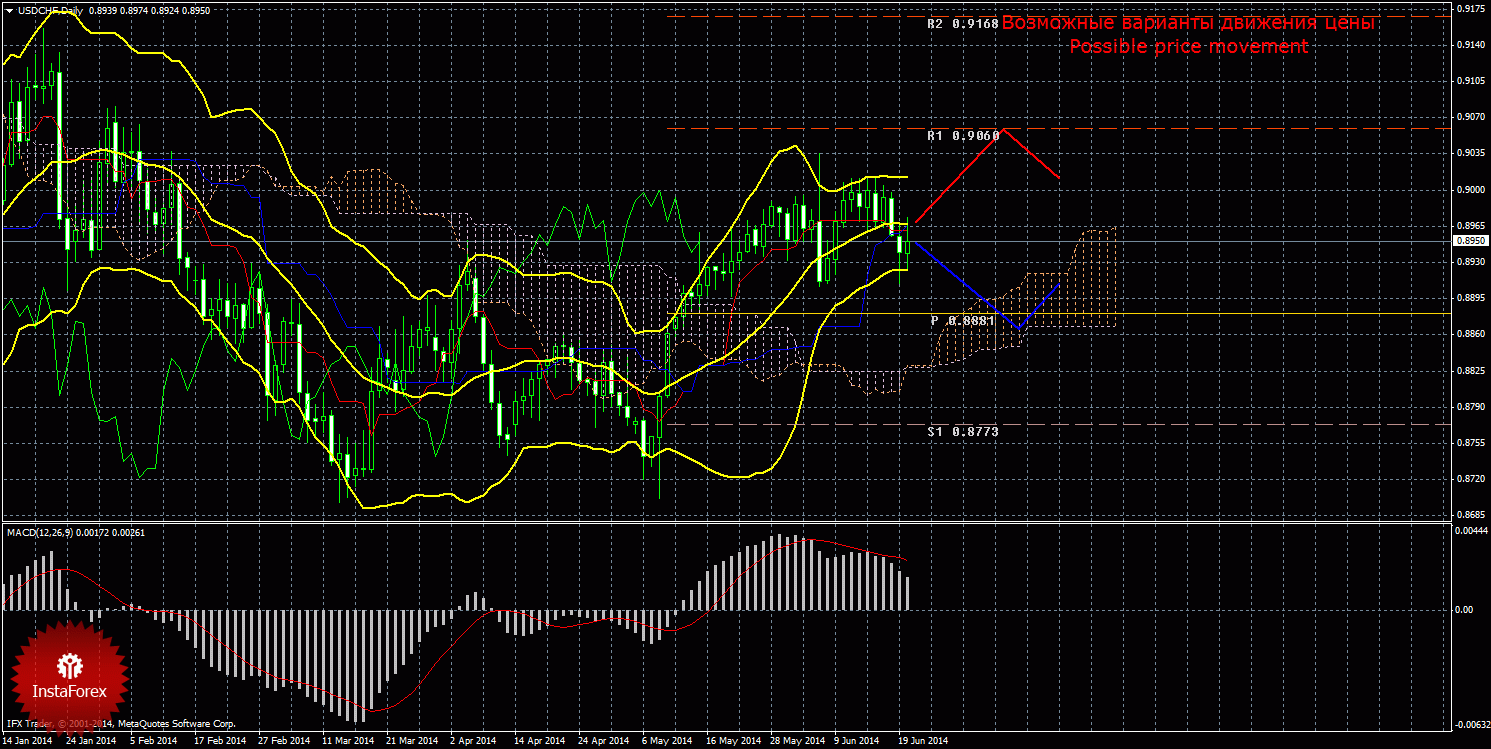The height and width of the screenshot is (749, 1491).
Task: Click the 0.9035 price axis label
Action: tap(1469, 153)
